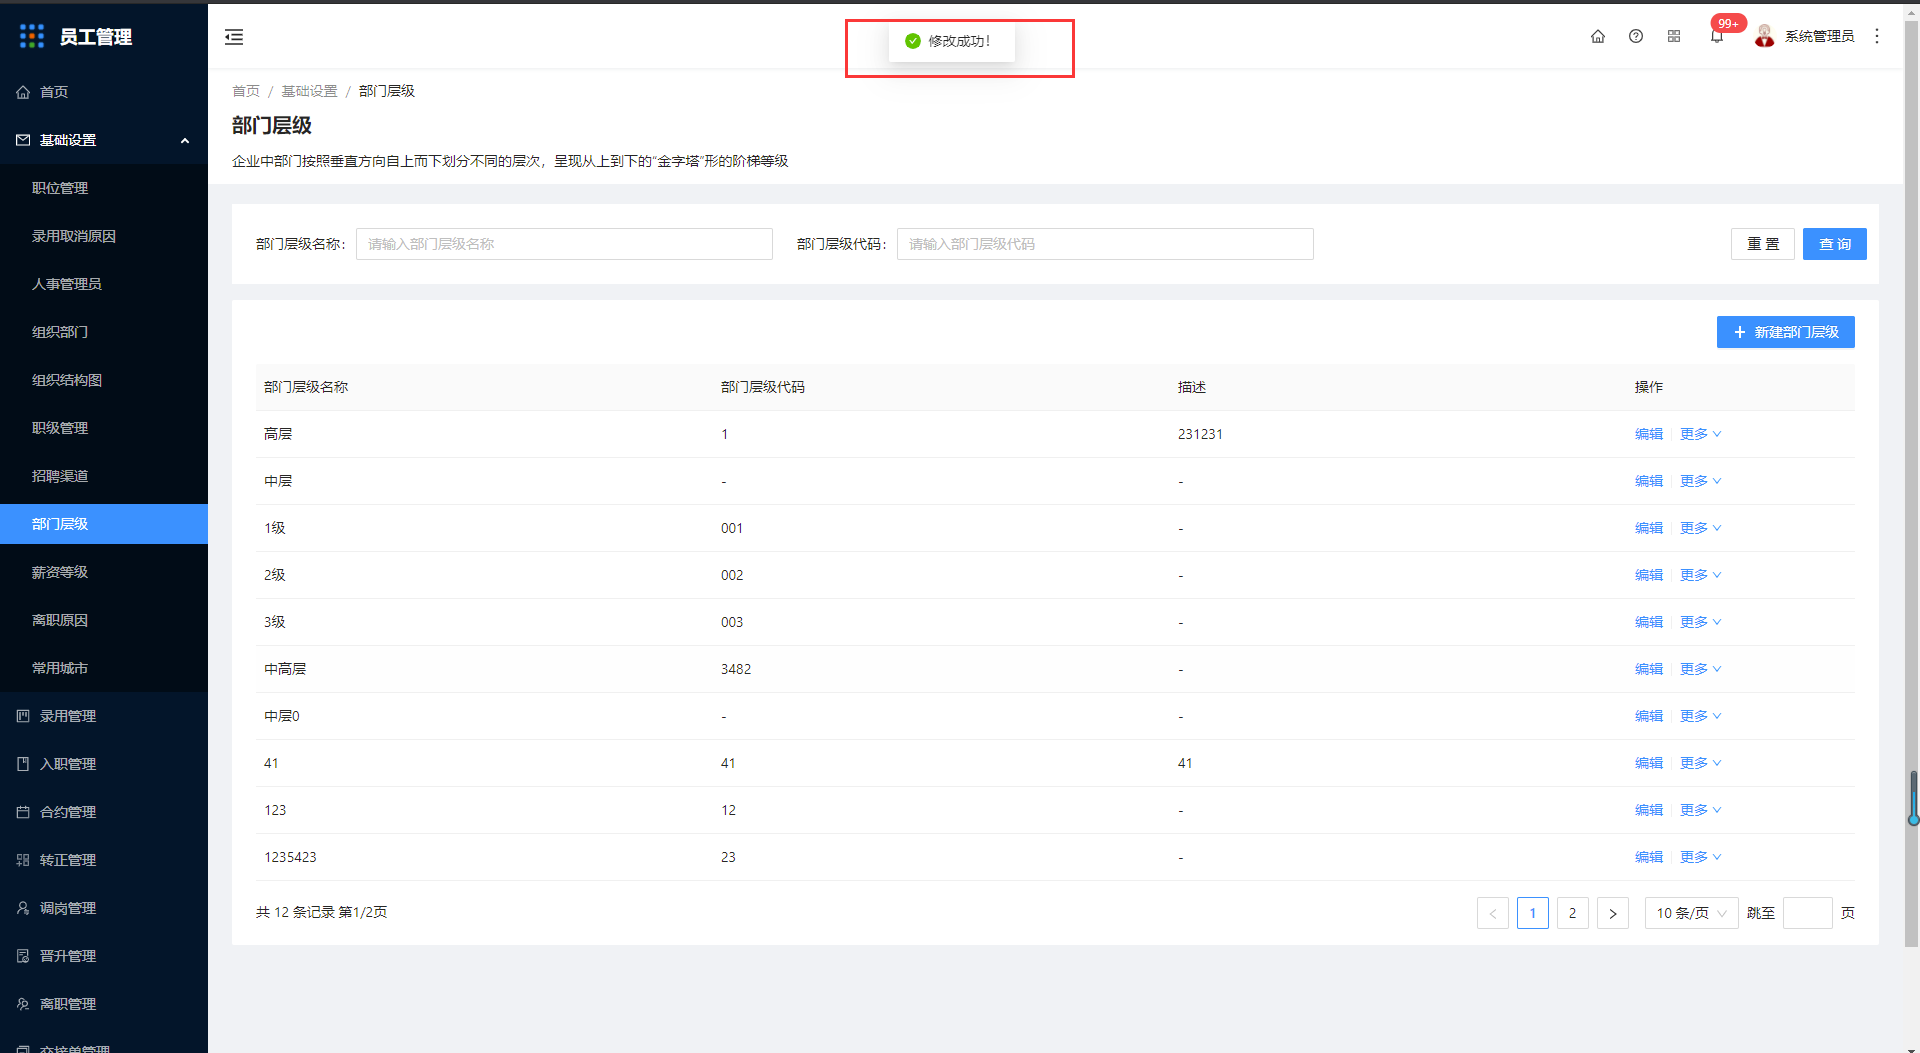Screen dimensions: 1920x1053
Task: Open the help question mark icon
Action: [x=1636, y=36]
